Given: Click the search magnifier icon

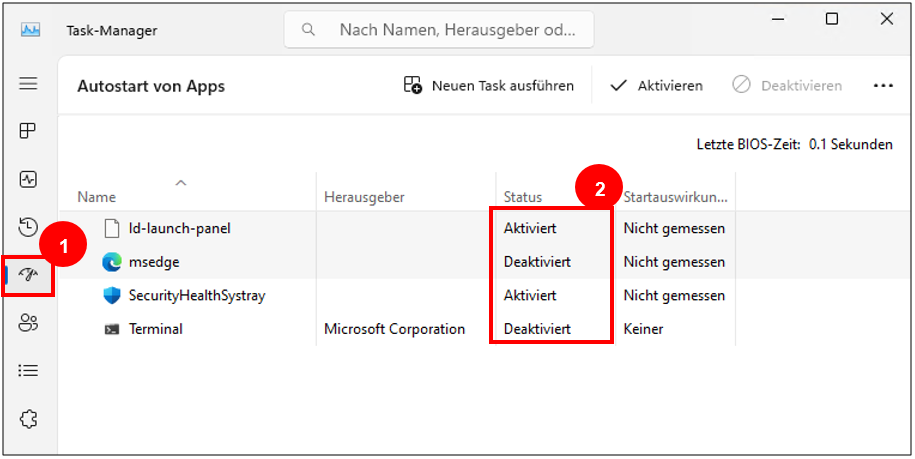Looking at the screenshot, I should (308, 29).
